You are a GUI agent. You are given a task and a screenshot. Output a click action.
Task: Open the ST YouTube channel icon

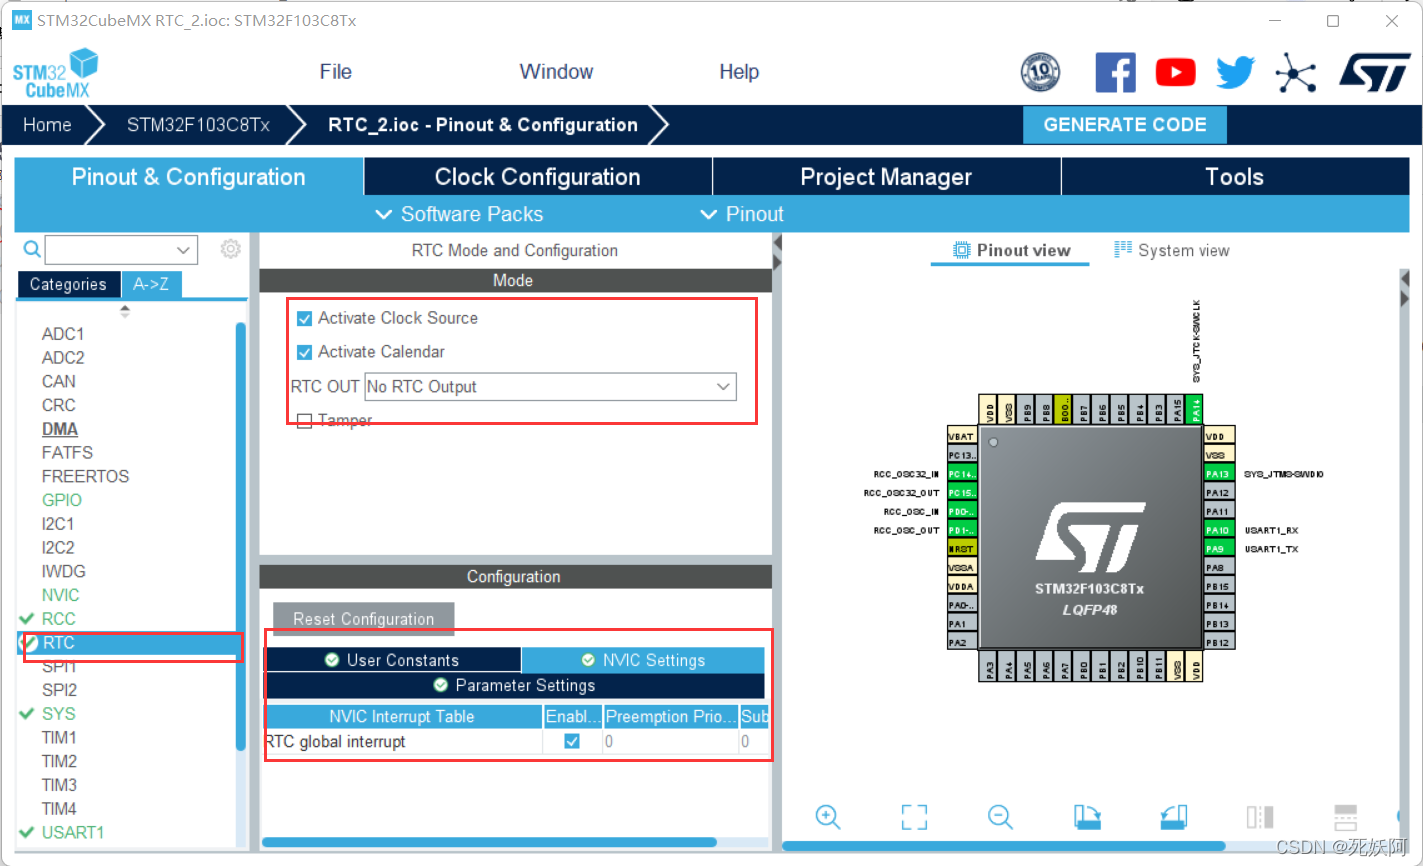point(1175,72)
